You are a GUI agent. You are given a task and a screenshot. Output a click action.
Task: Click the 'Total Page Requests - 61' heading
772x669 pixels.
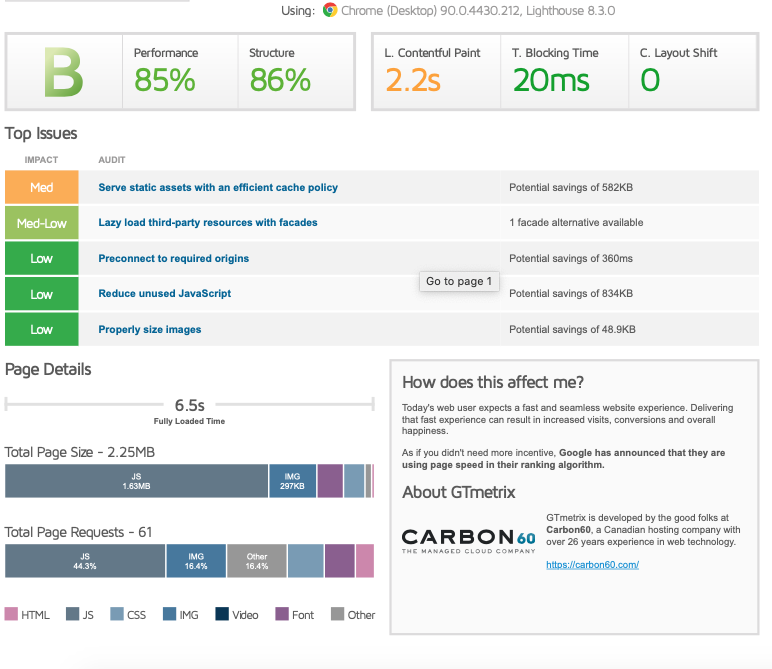(x=78, y=532)
